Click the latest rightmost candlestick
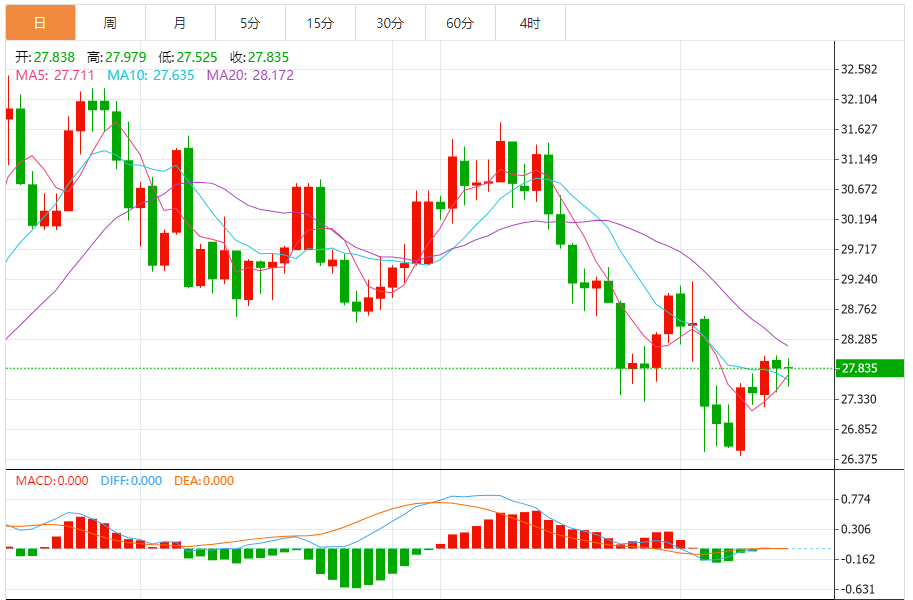 (x=788, y=372)
